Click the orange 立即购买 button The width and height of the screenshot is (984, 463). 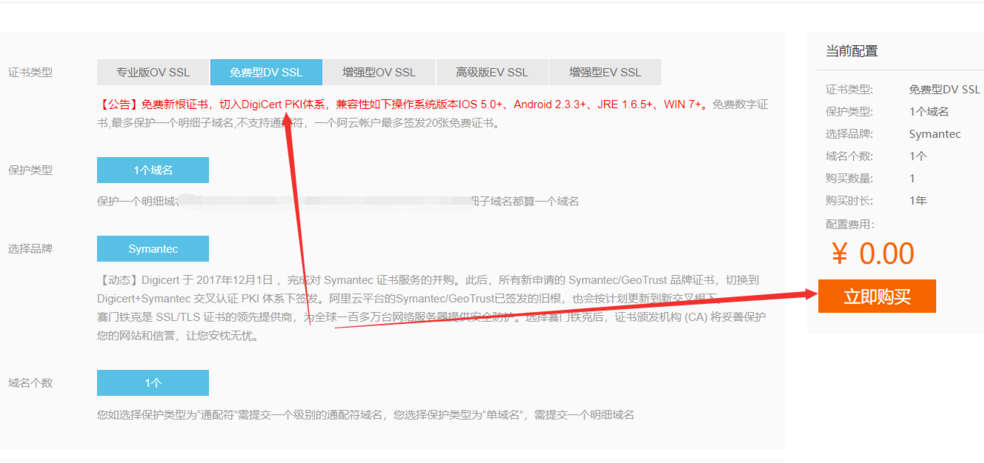coord(877,297)
